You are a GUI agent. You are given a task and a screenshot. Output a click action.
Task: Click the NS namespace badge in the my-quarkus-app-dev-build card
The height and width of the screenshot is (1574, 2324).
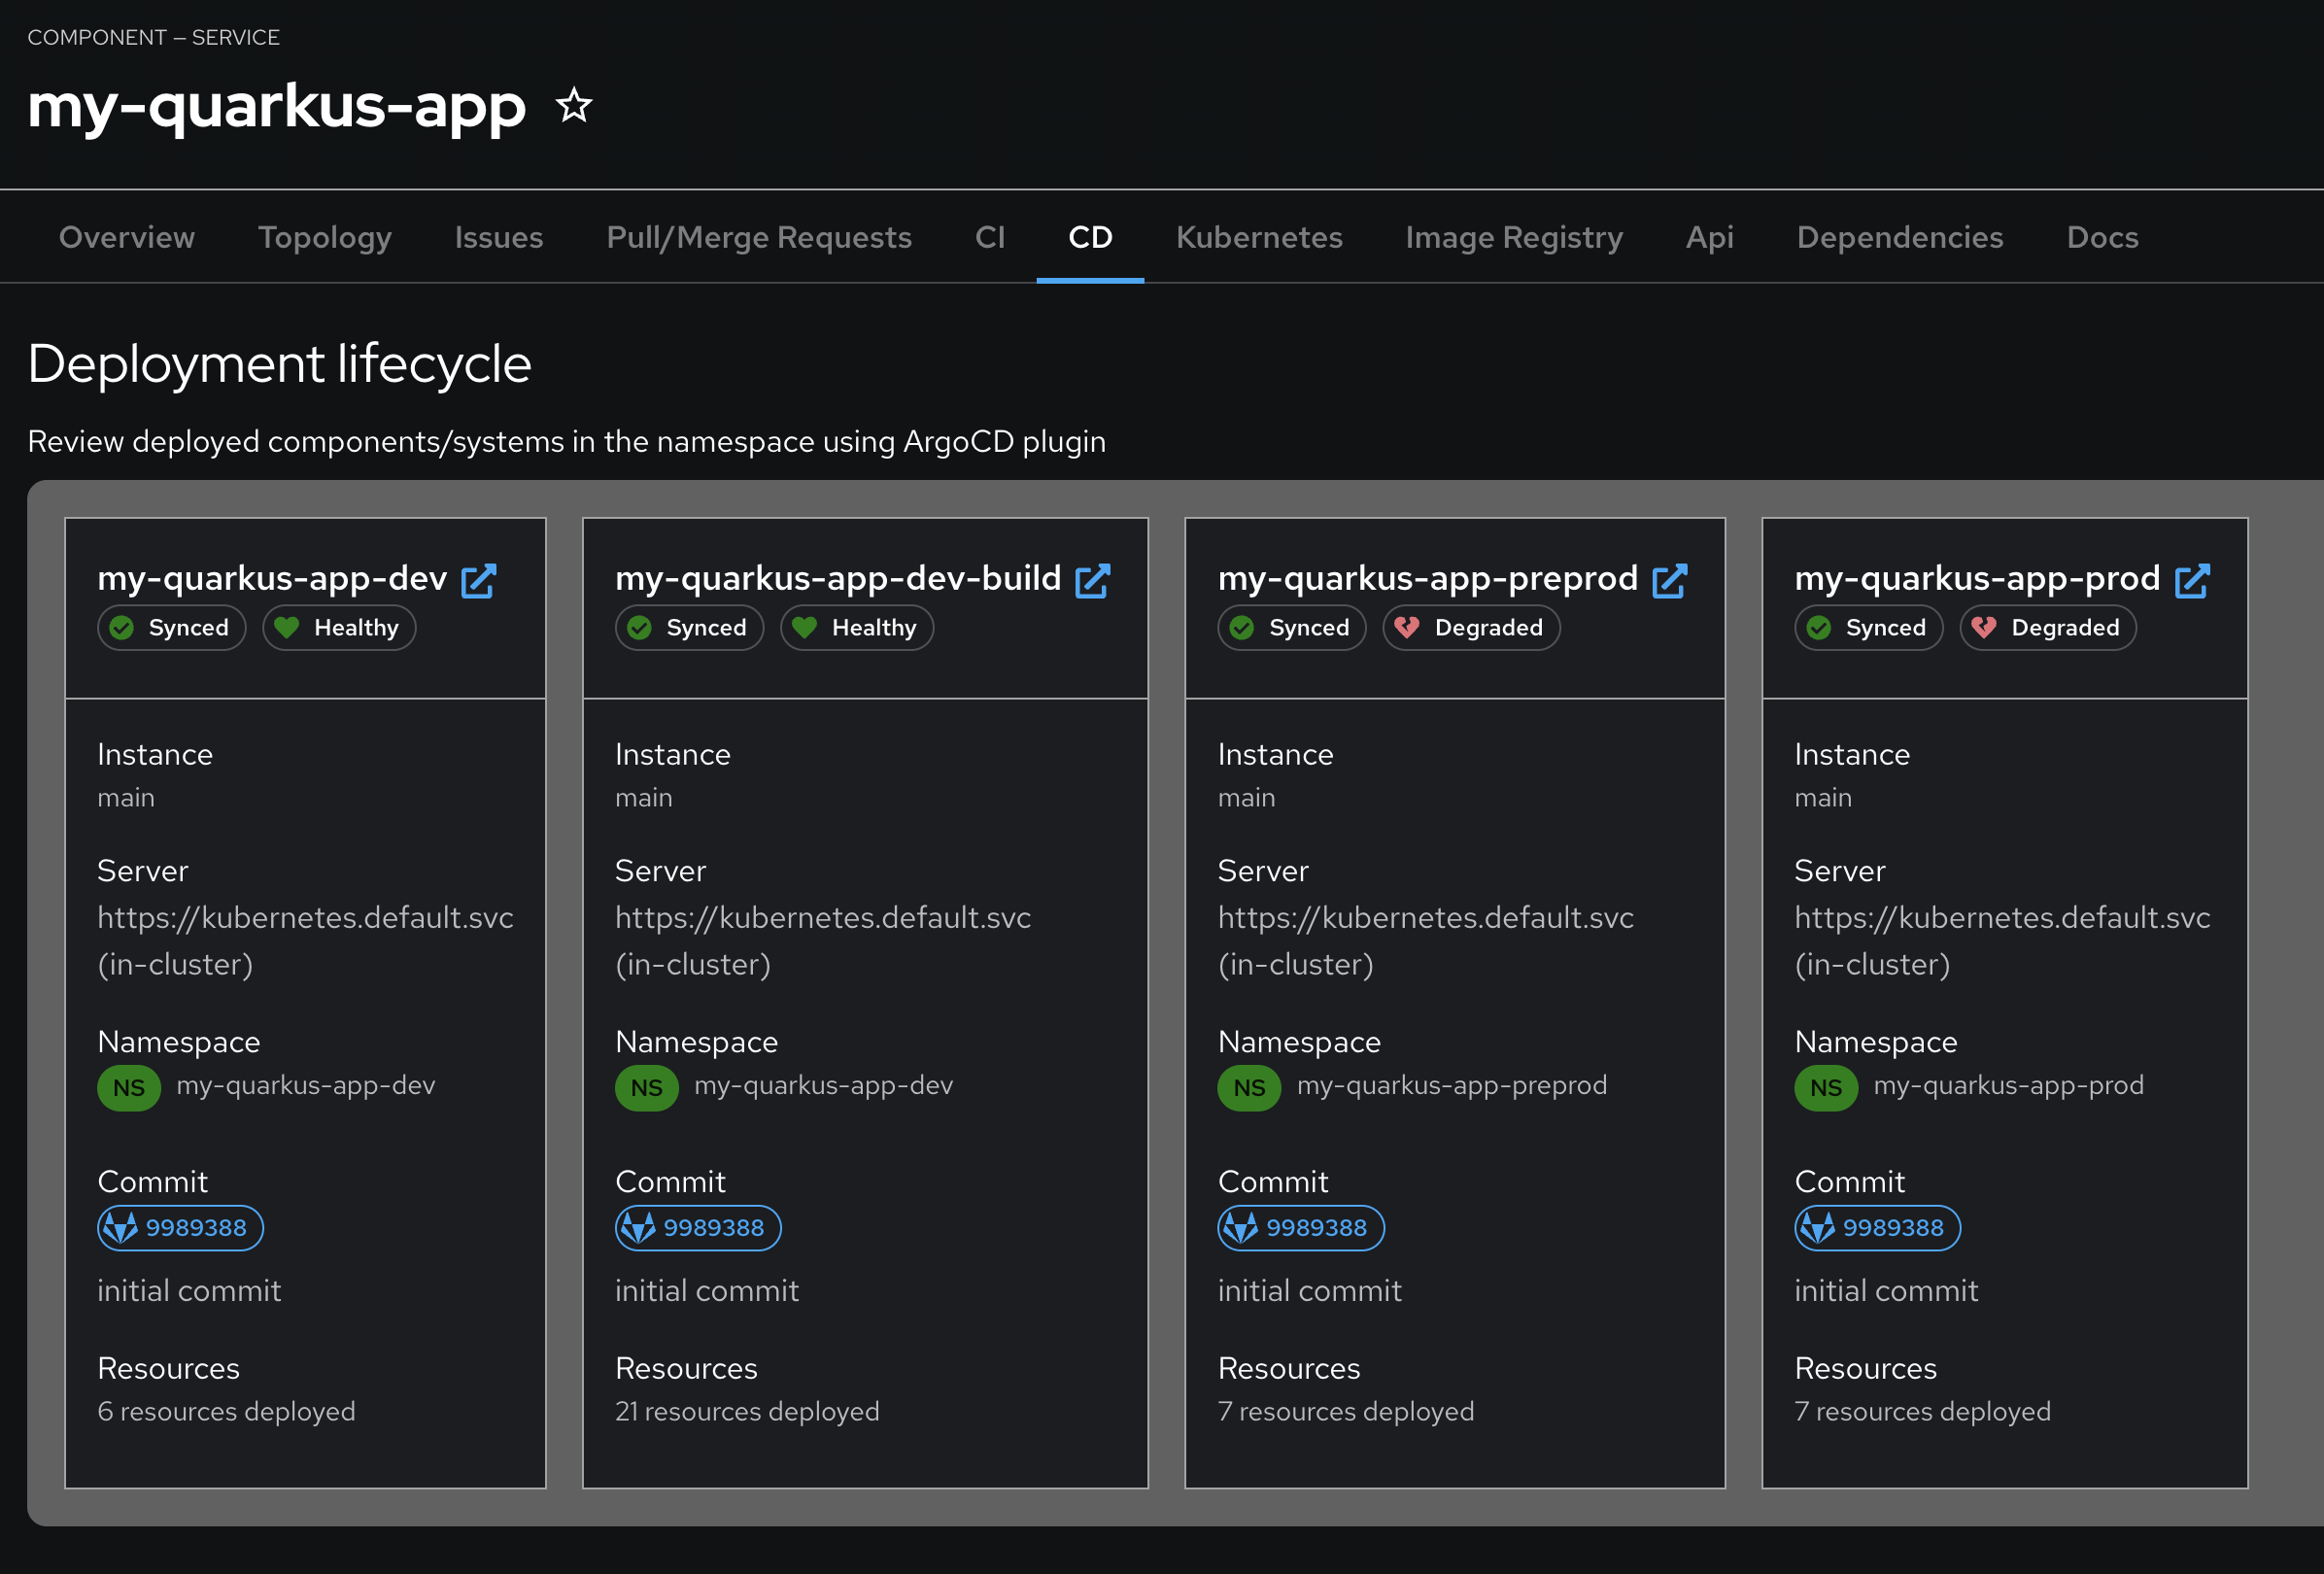pyautogui.click(x=647, y=1088)
